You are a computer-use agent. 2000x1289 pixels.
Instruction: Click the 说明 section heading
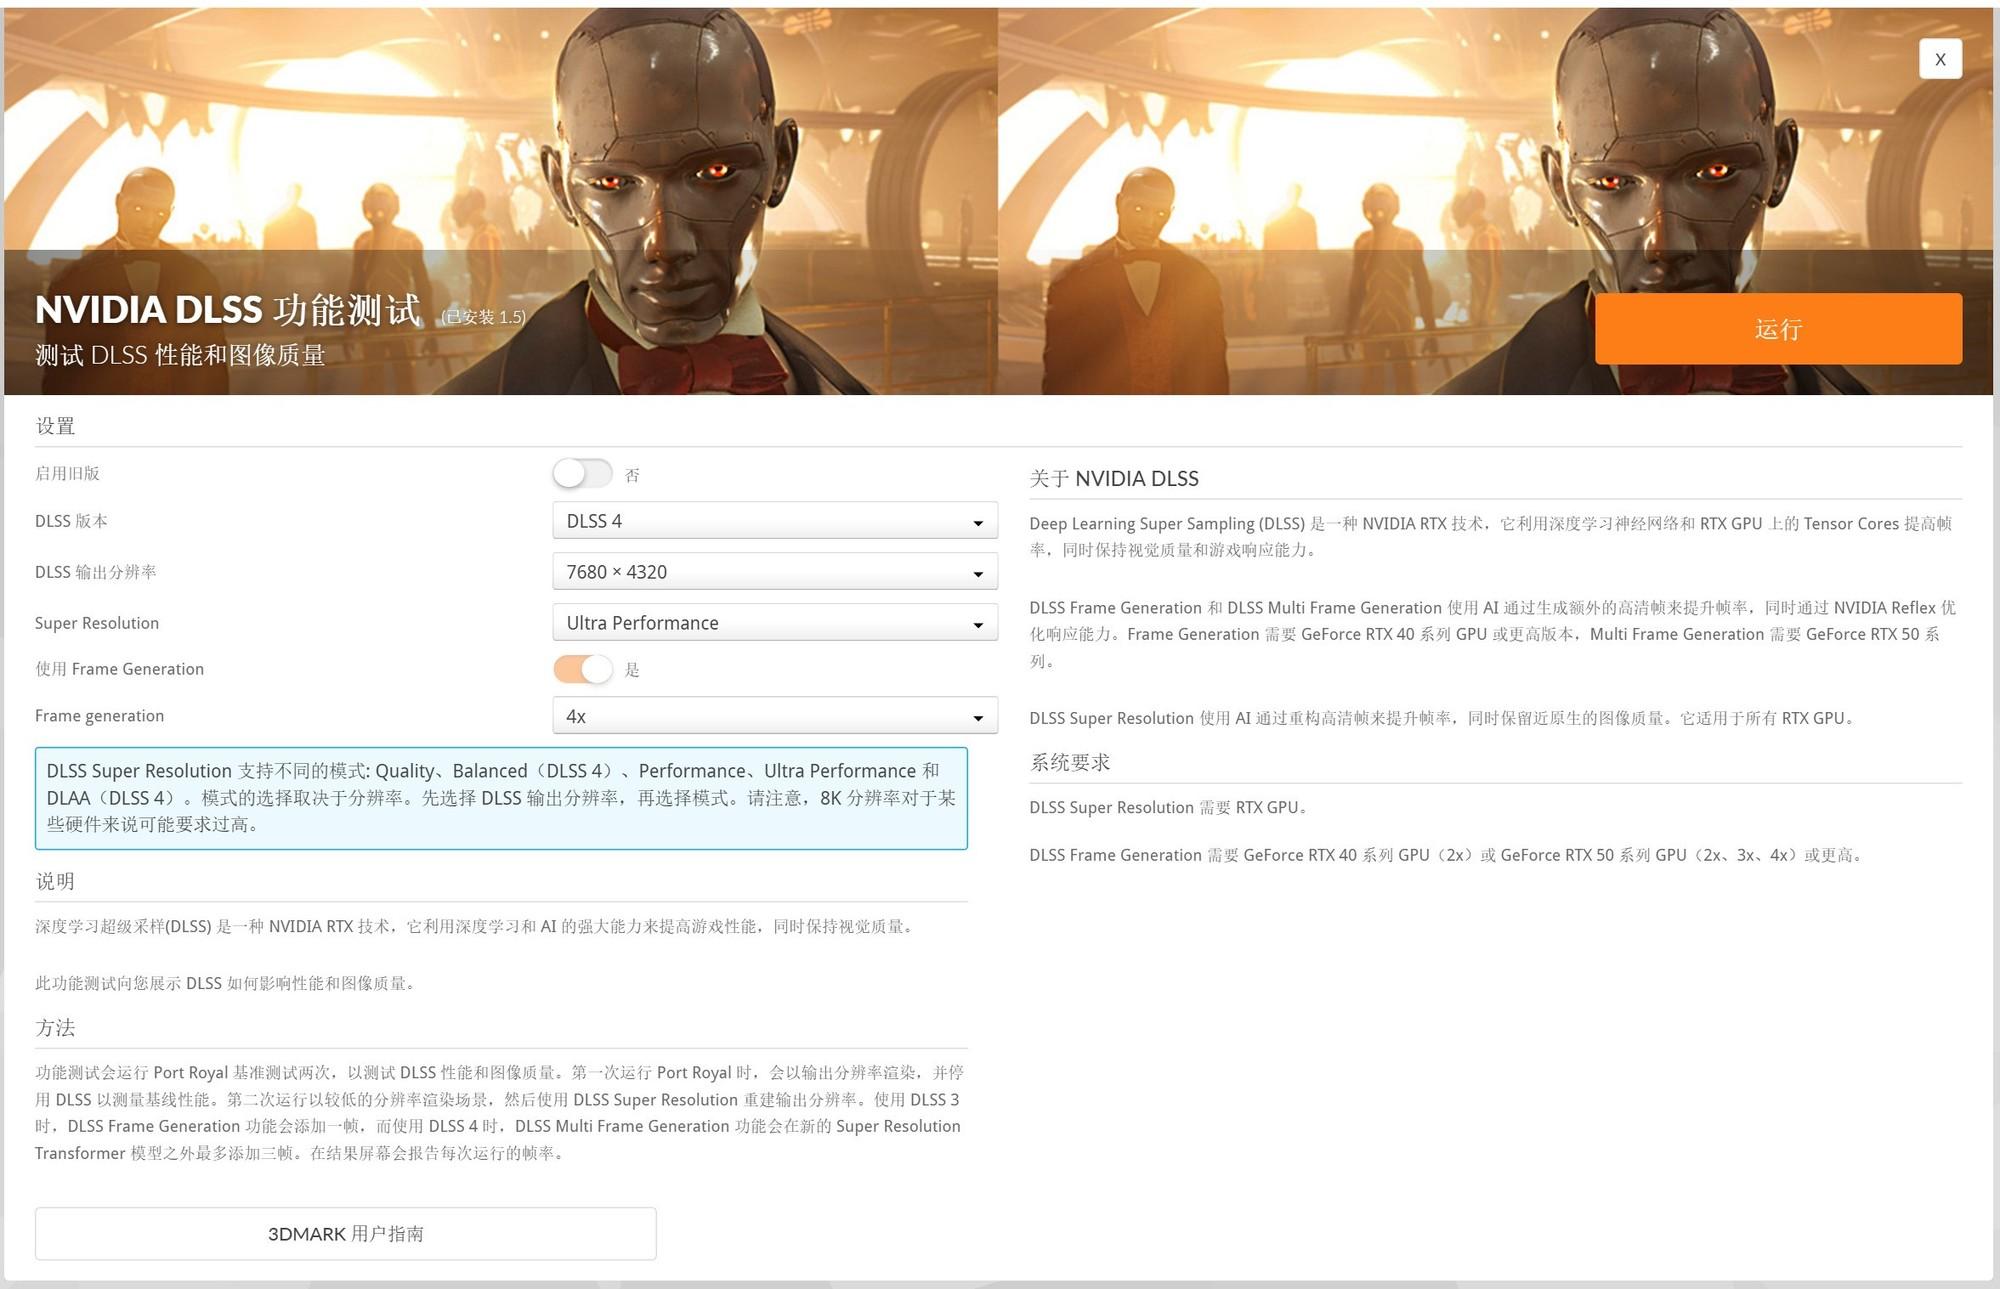click(x=55, y=881)
